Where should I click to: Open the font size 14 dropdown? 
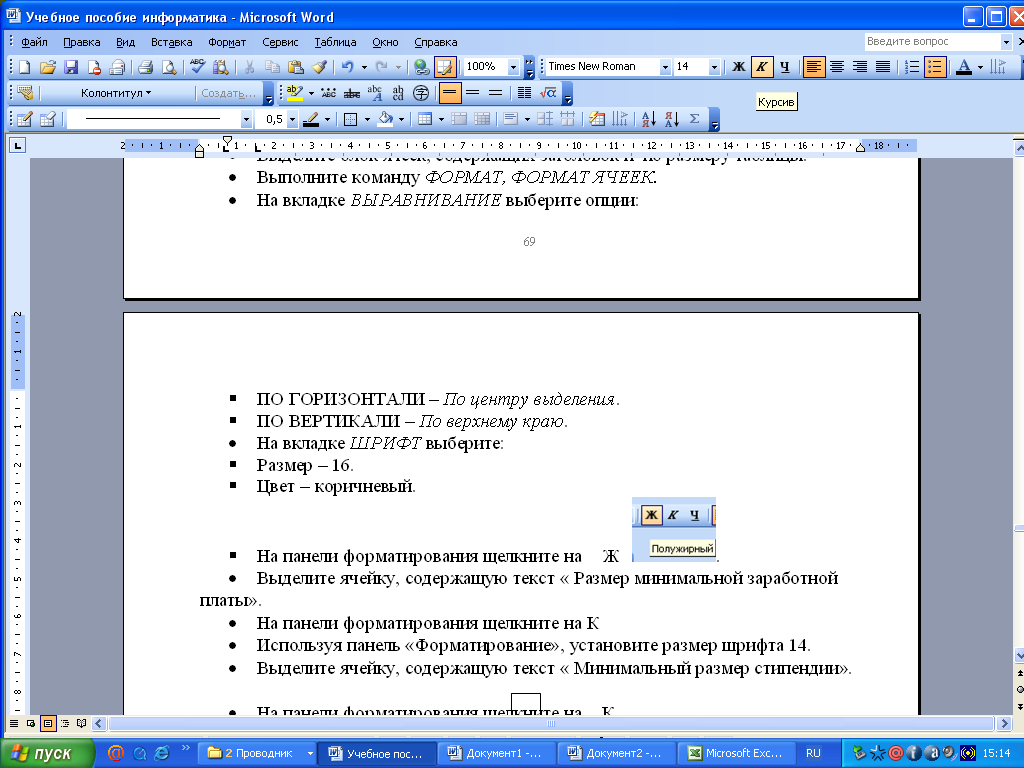click(x=714, y=67)
